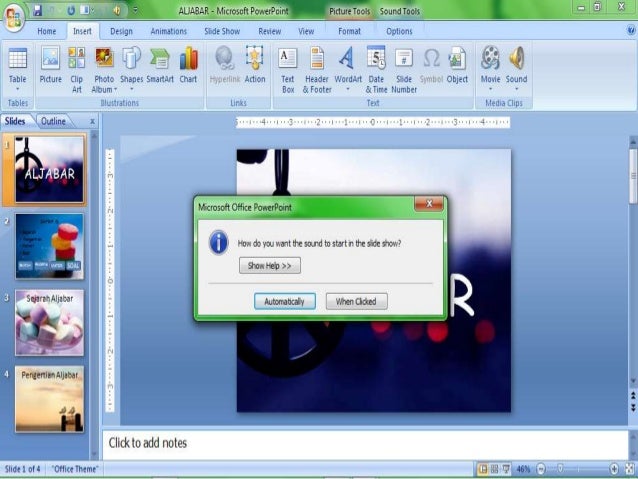Click the Next Slide double arrow
Screen dimensions: 638x479
633,407
